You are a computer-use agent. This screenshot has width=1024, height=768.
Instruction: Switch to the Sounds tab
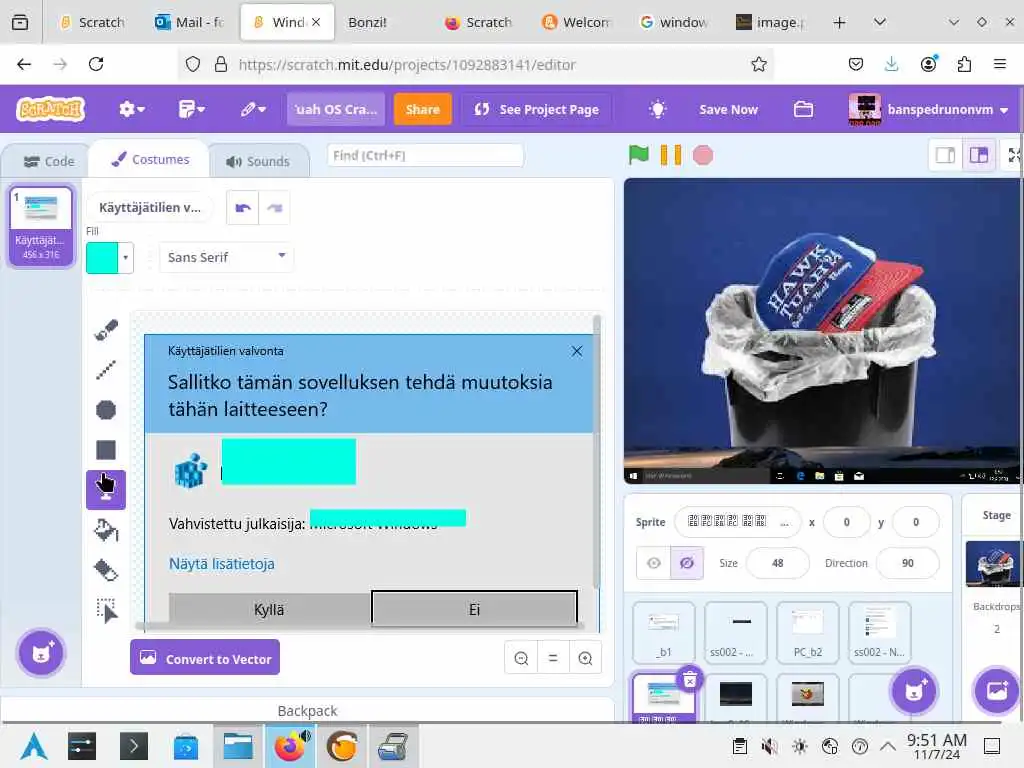(258, 161)
